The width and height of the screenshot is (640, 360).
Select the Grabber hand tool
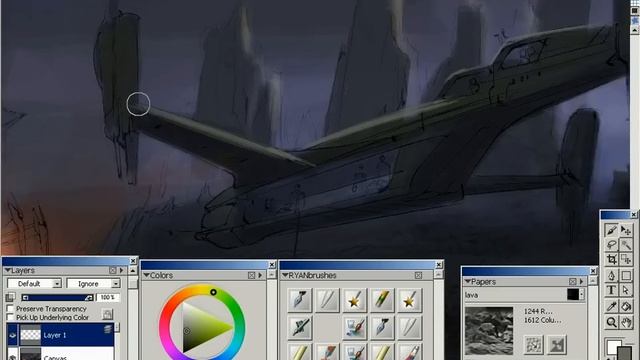(x=626, y=322)
